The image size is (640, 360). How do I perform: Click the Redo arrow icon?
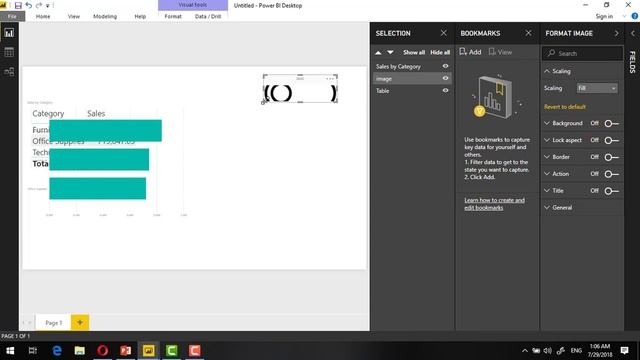(x=39, y=5)
